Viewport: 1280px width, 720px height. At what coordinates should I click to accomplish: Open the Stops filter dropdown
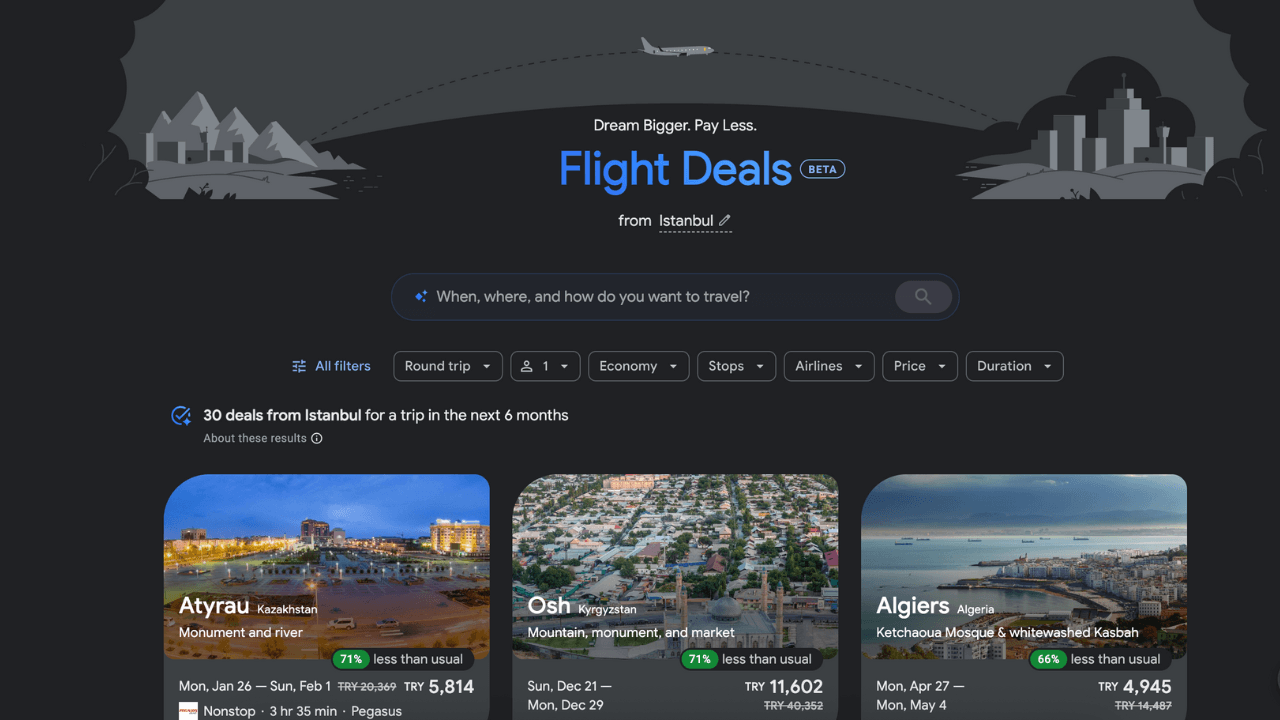[736, 366]
